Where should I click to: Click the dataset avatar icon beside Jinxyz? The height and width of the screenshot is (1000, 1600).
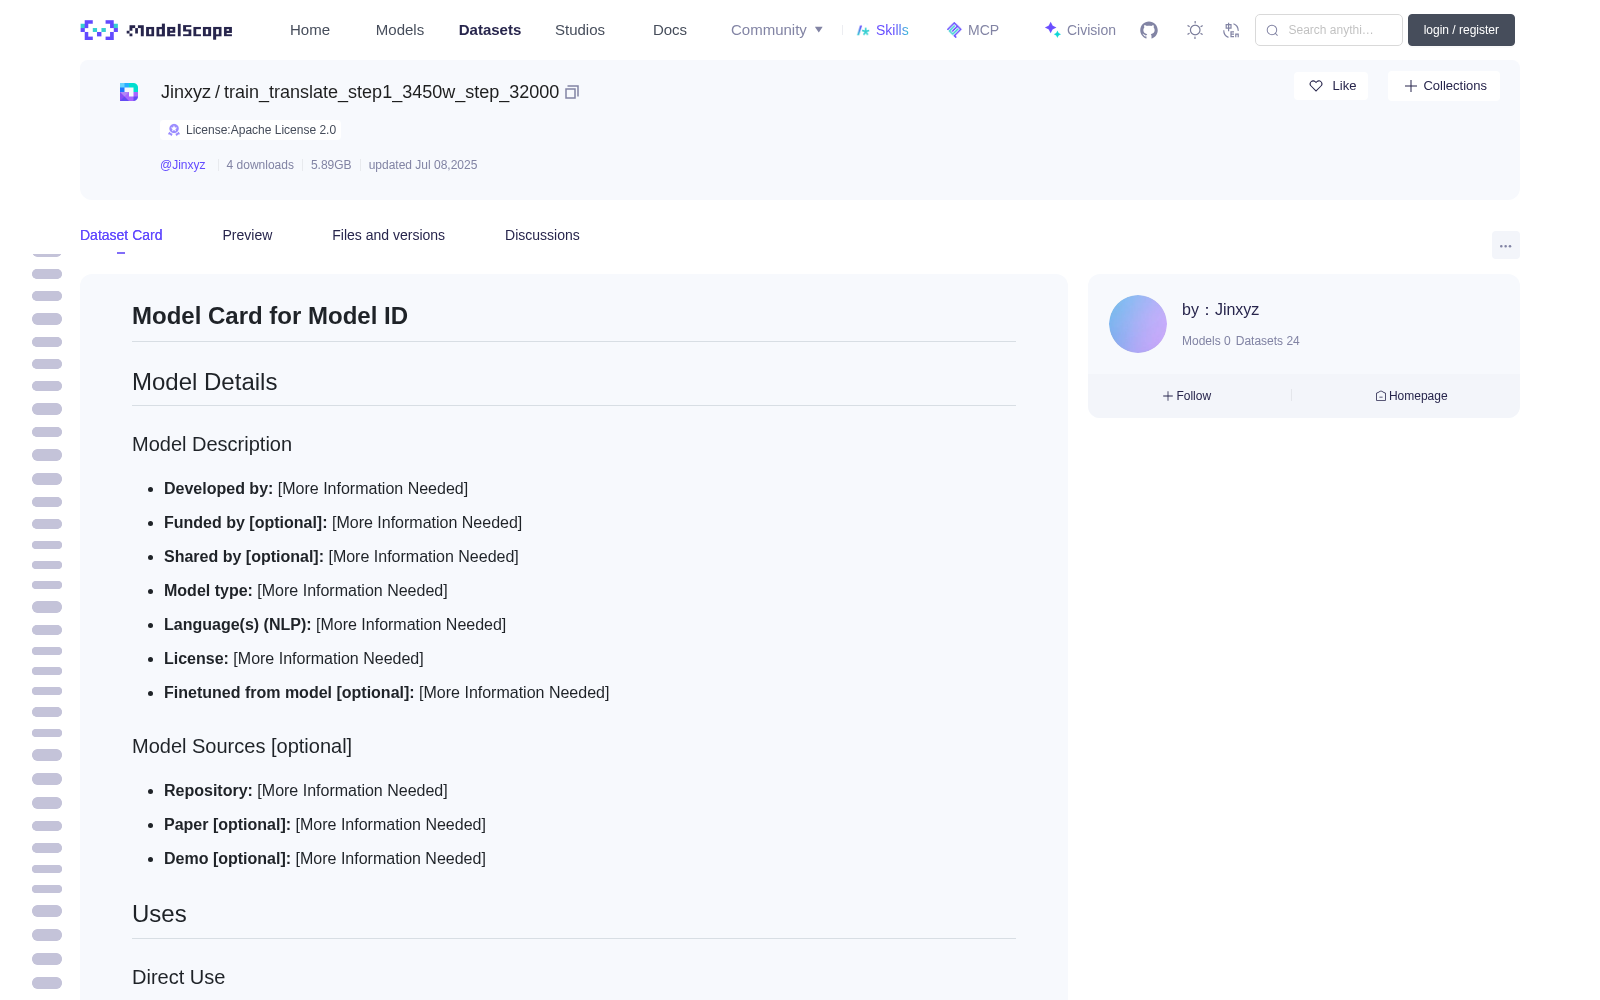129,92
